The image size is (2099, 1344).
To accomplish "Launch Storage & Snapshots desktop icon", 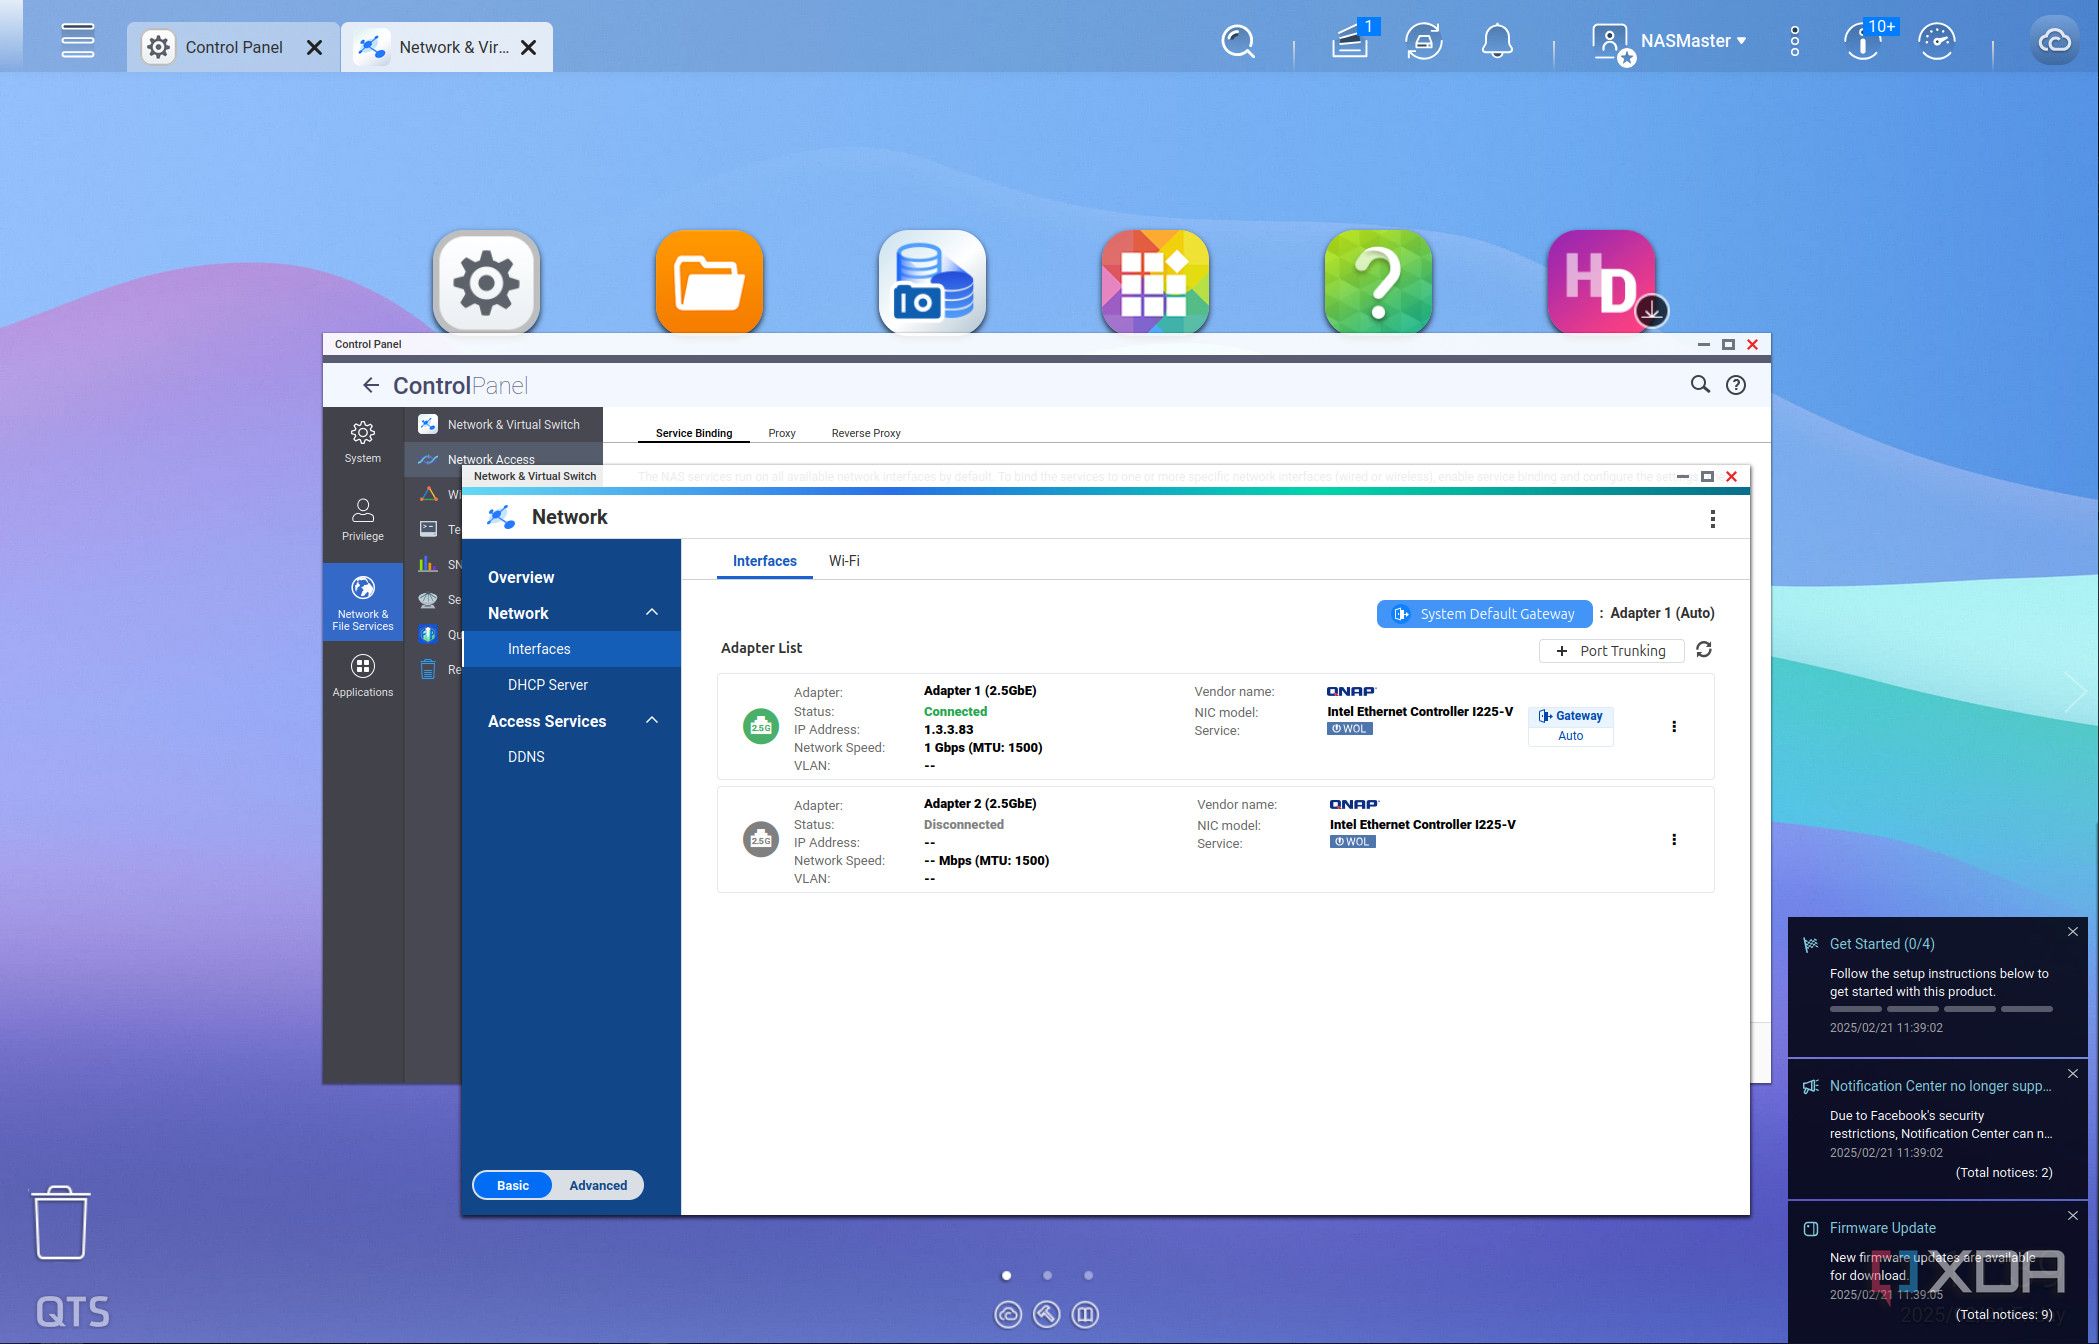I will (932, 282).
